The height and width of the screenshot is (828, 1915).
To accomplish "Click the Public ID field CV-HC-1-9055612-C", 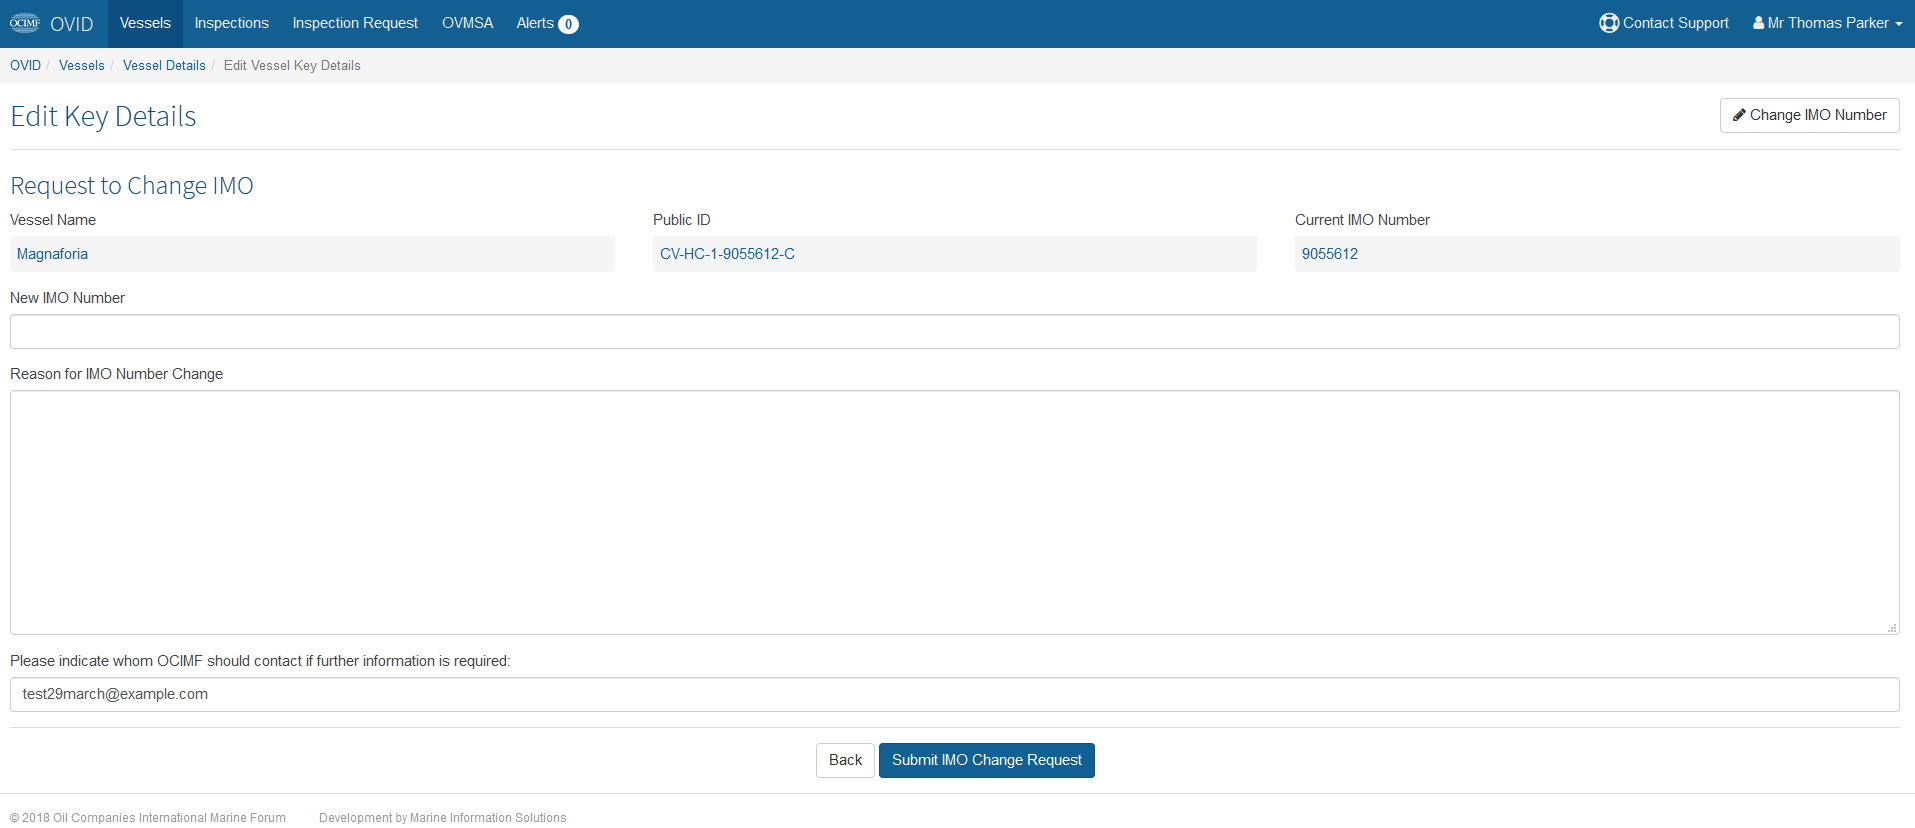I will pyautogui.click(x=954, y=254).
